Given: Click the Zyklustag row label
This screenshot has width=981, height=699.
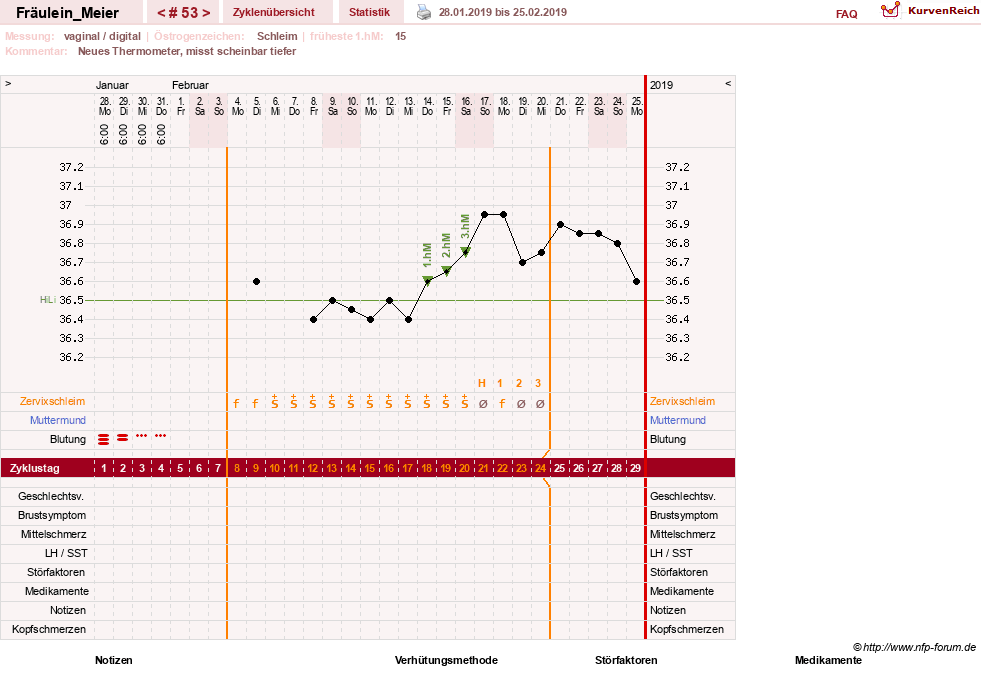Looking at the screenshot, I should click(34, 468).
